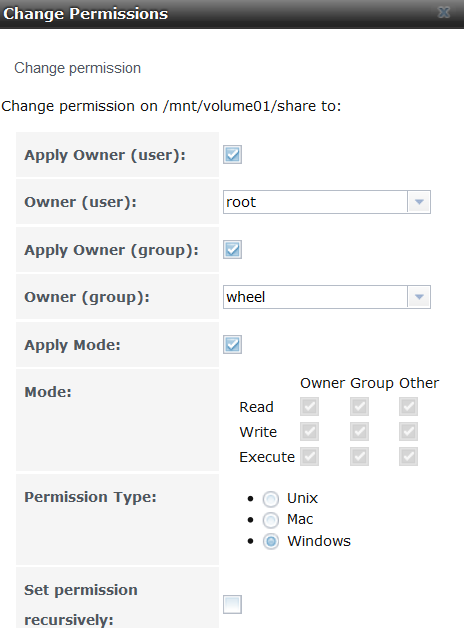The height and width of the screenshot is (628, 464).
Task: Toggle Other Execute permission checkbox
Action: point(408,457)
